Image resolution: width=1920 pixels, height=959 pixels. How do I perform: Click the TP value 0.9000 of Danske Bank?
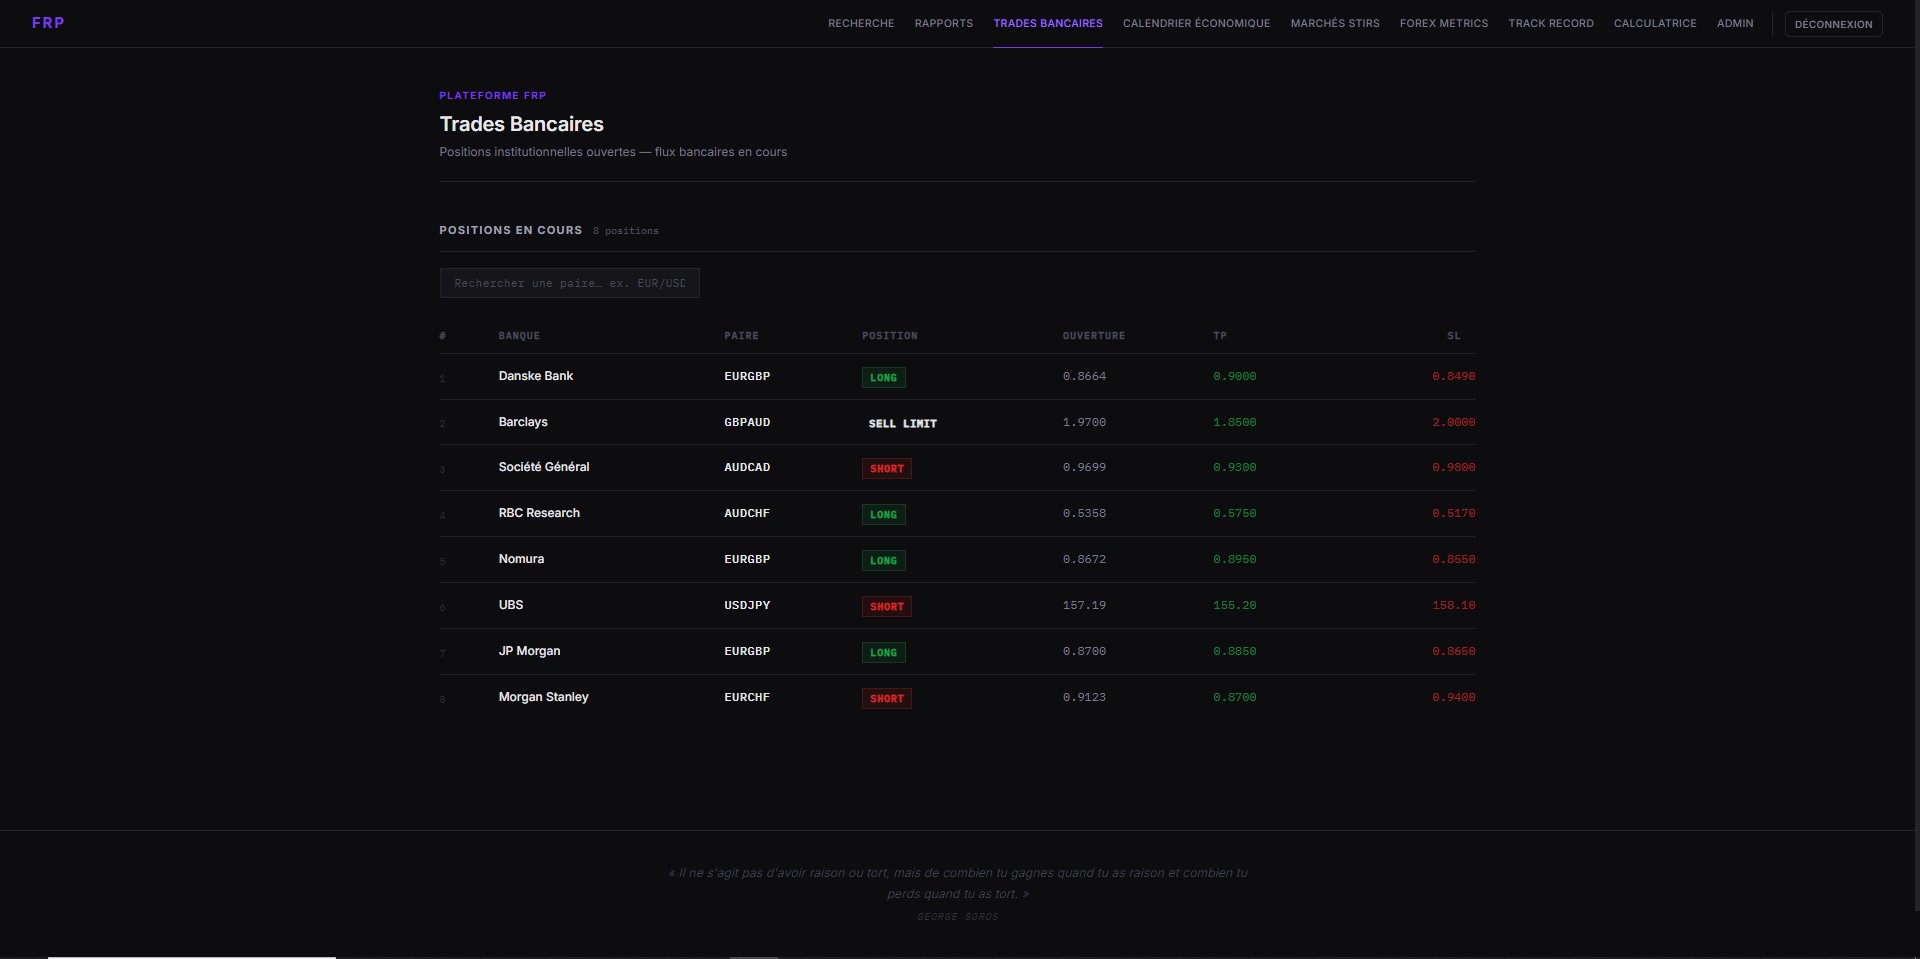pos(1236,376)
